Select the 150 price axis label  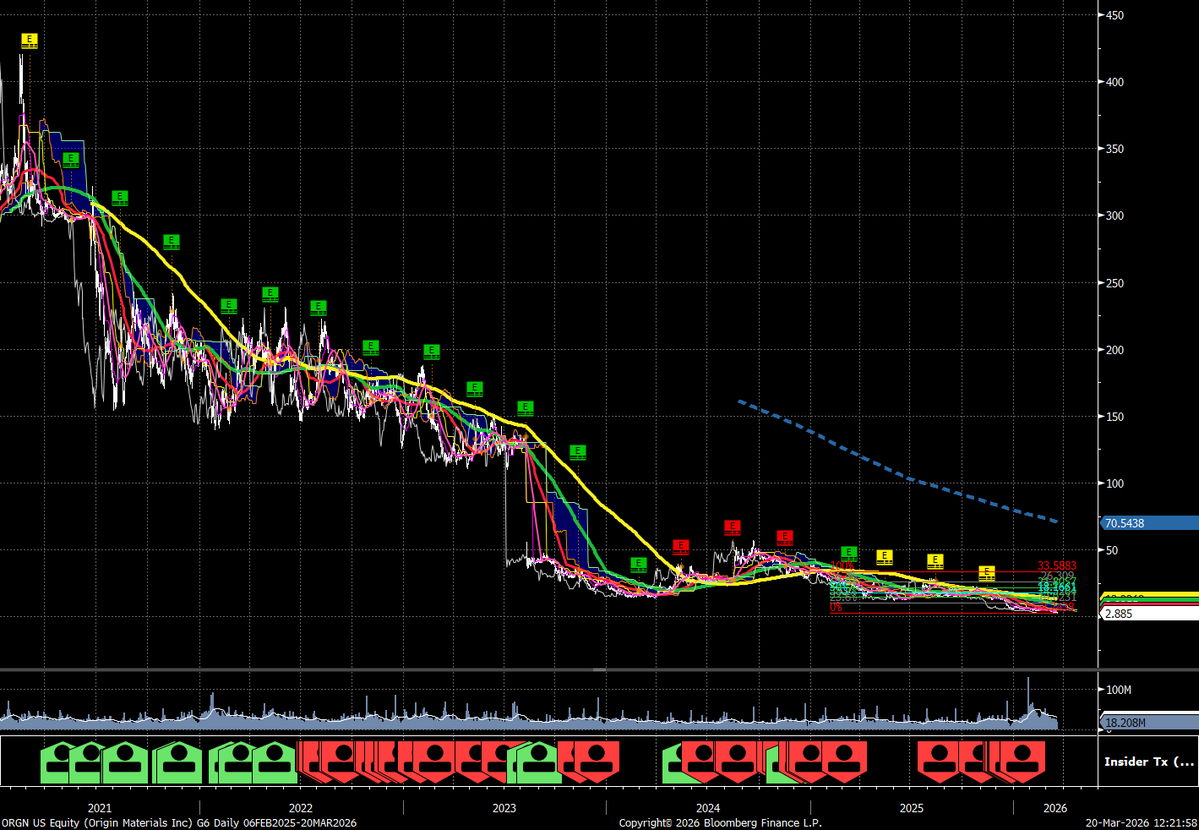1116,417
